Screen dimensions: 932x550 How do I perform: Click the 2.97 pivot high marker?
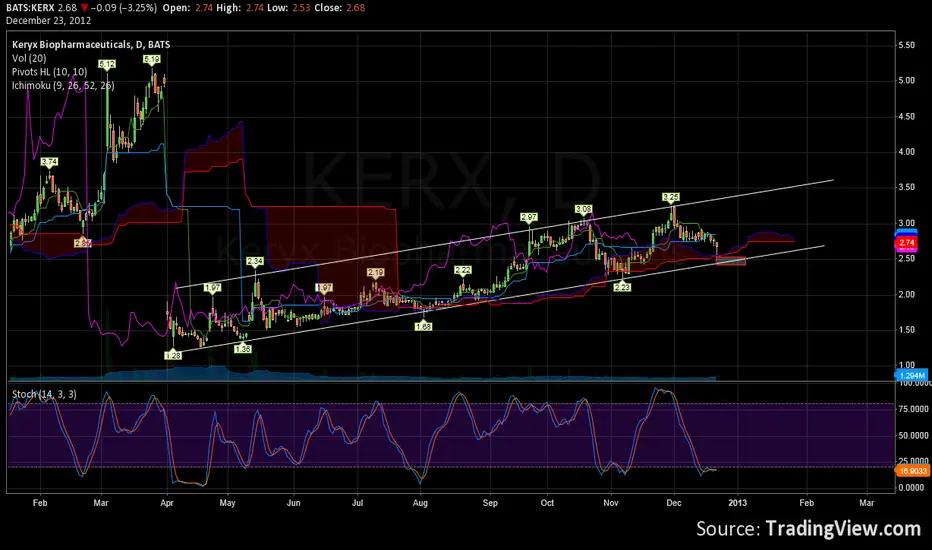point(529,218)
